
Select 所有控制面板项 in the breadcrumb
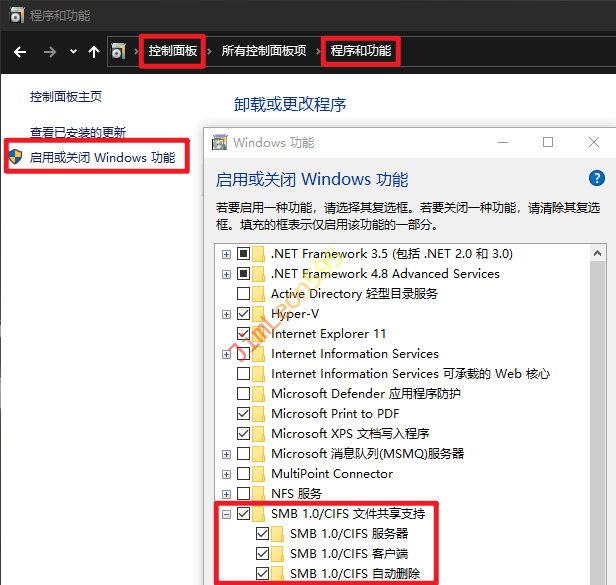pyautogui.click(x=263, y=51)
